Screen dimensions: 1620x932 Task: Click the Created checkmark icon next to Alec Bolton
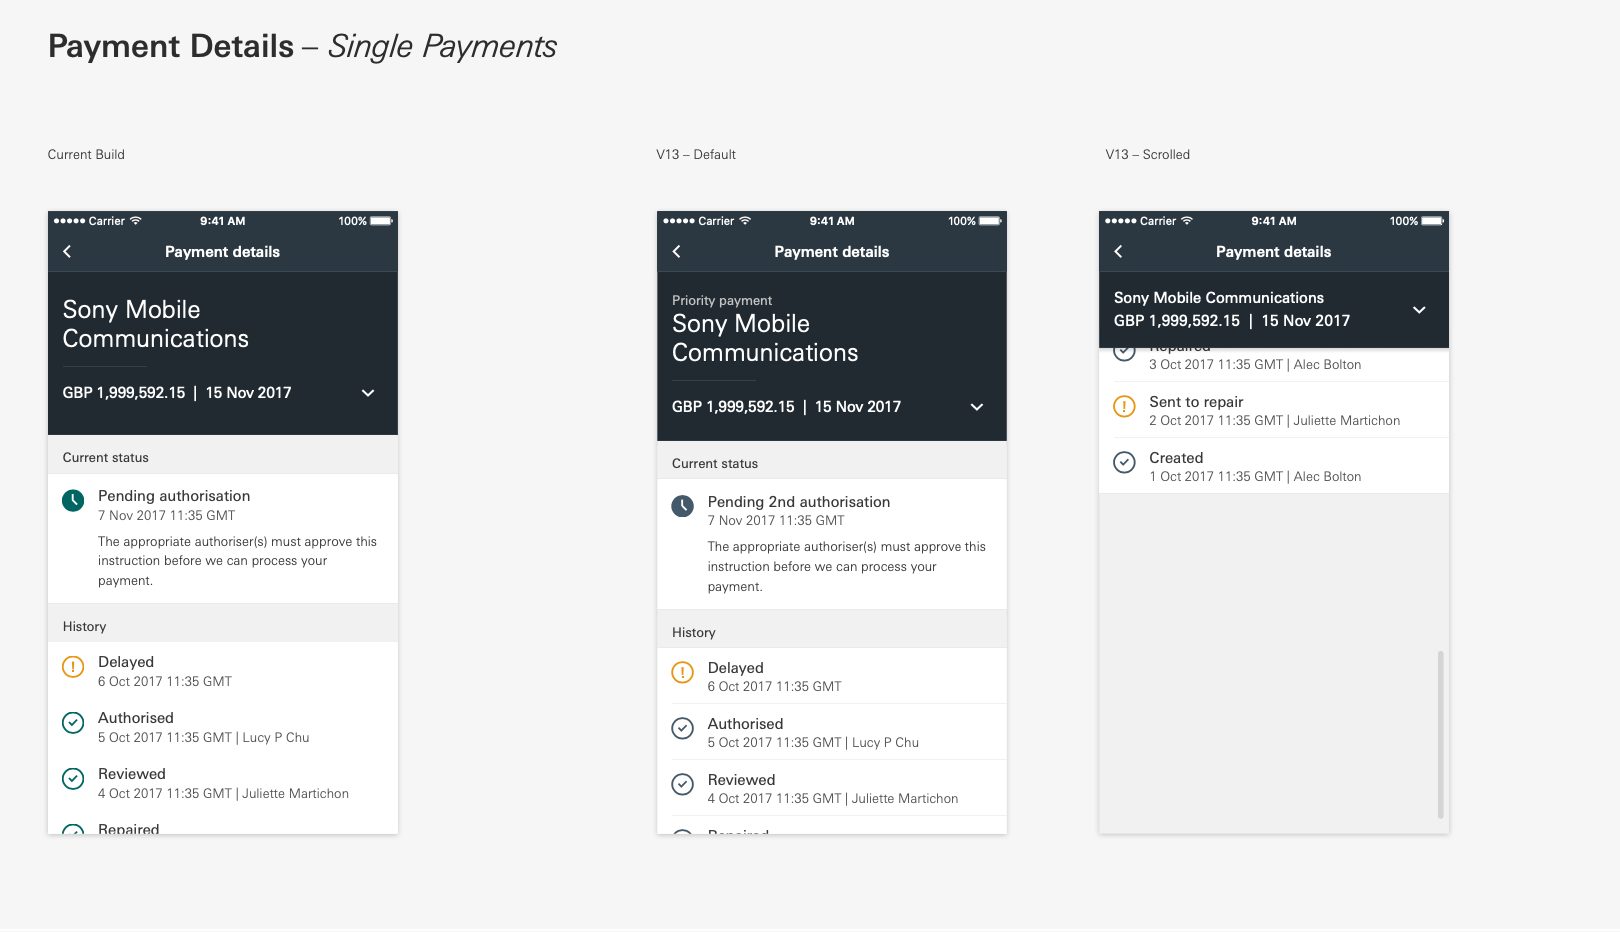tap(1124, 460)
